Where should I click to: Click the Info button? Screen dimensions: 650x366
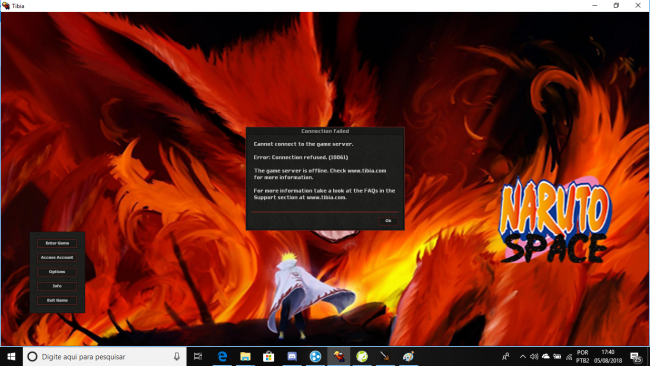(57, 286)
